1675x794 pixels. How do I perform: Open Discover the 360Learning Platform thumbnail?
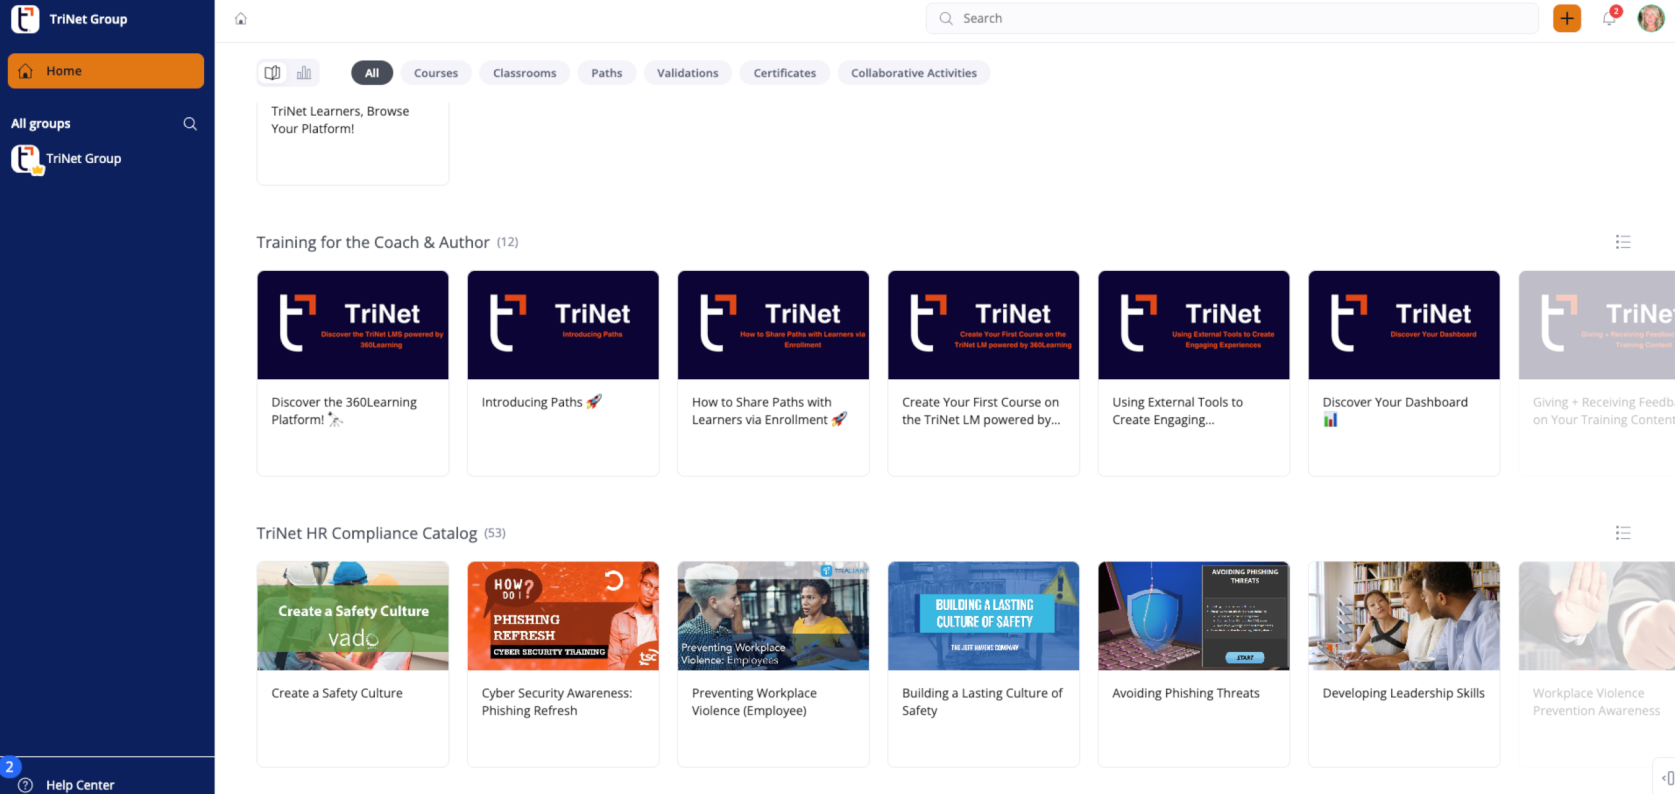click(x=353, y=325)
